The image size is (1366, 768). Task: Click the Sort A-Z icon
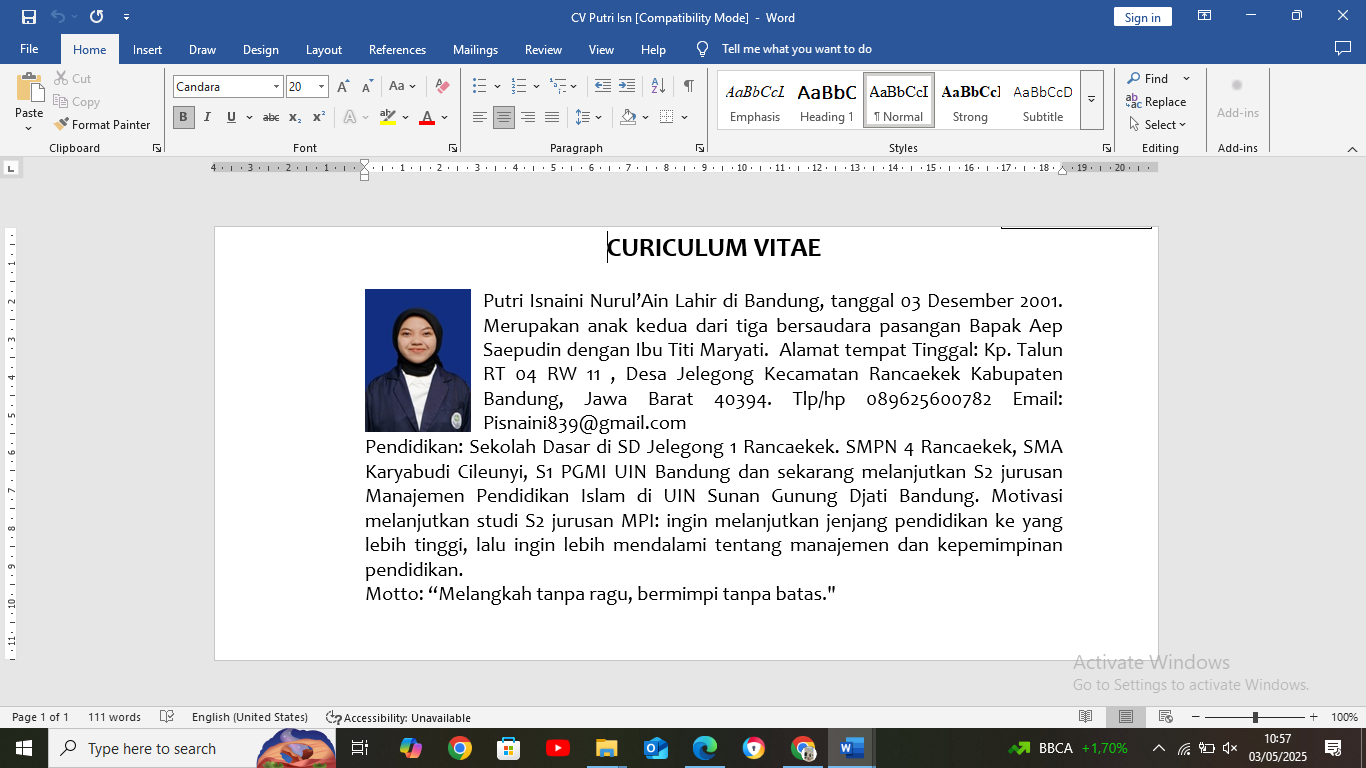click(658, 86)
